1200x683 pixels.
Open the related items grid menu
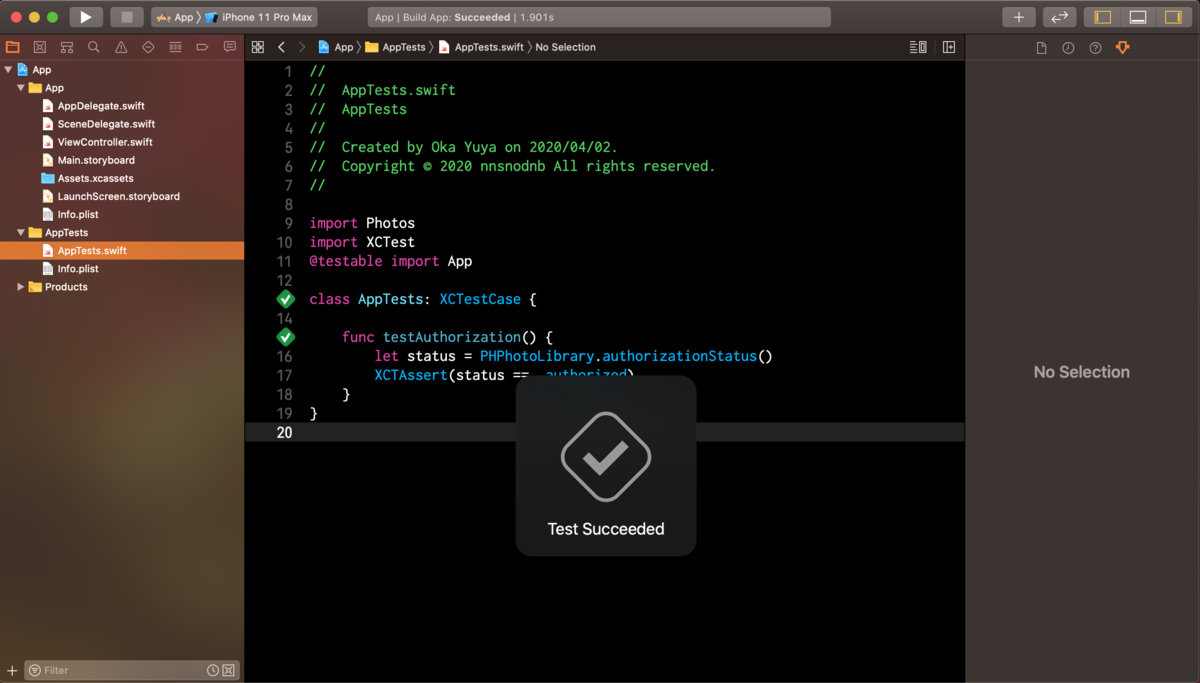click(258, 47)
